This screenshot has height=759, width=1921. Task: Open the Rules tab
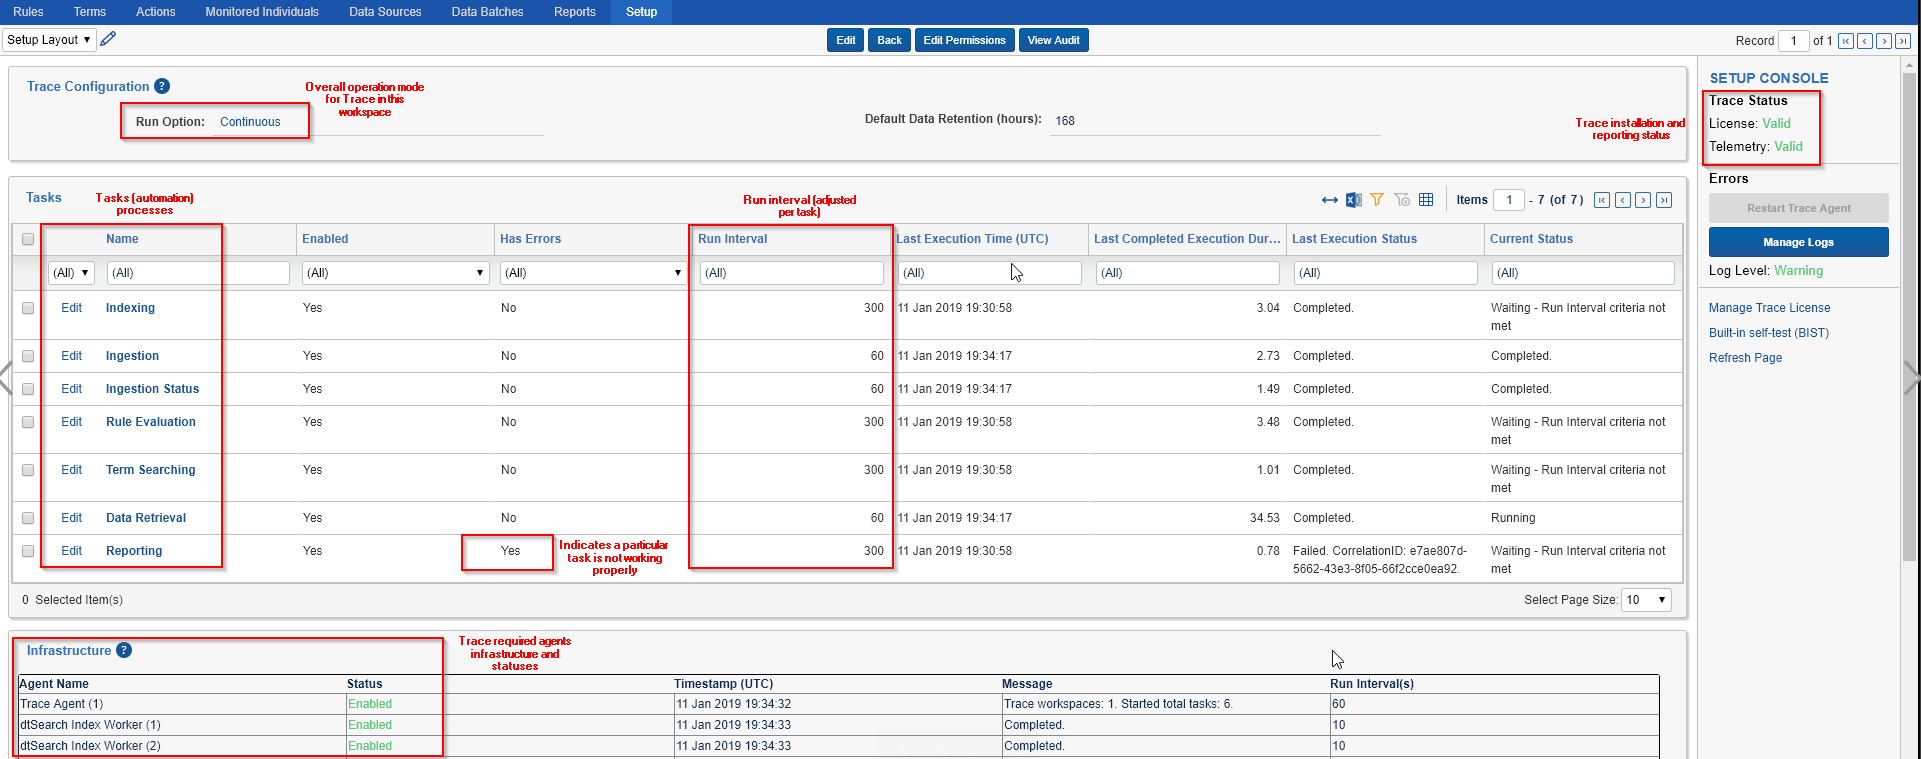point(28,12)
